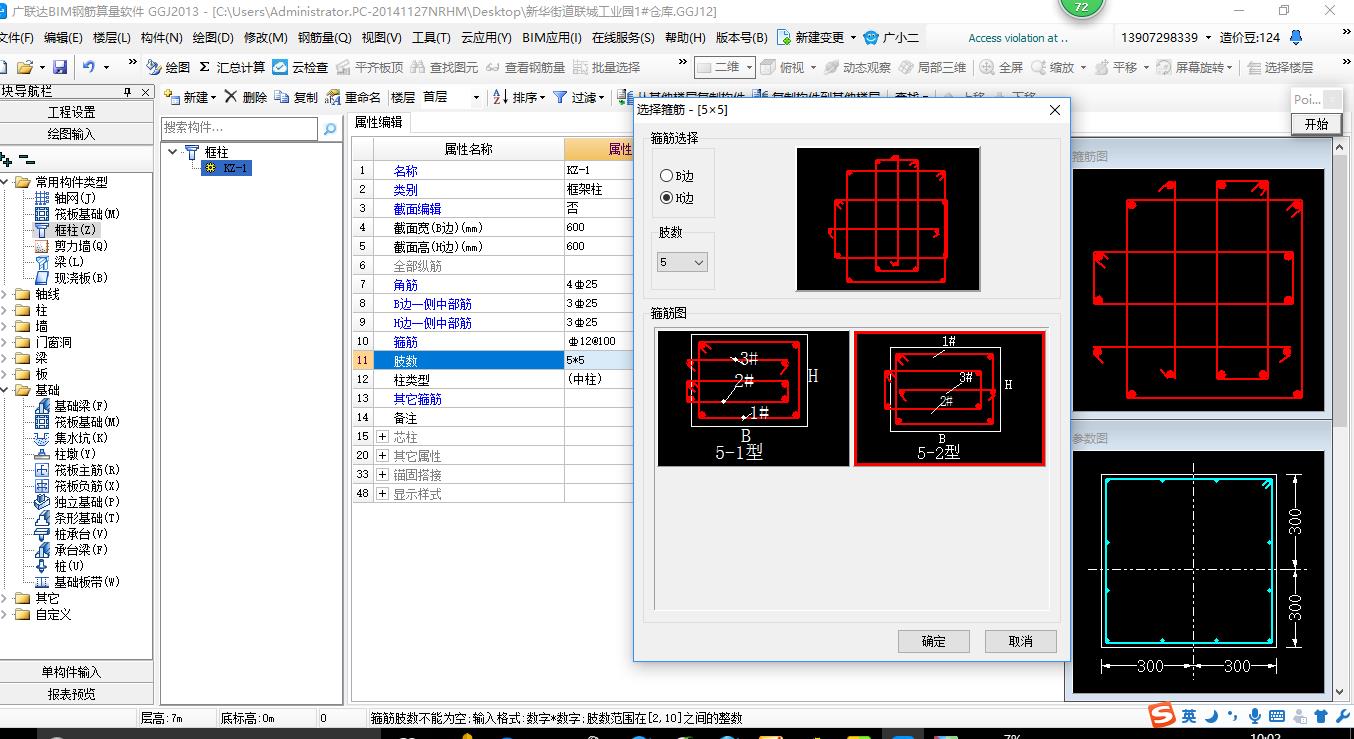Open the 绘图 drawing tool
Viewport: 1354px width, 739px height.
pyautogui.click(x=168, y=67)
